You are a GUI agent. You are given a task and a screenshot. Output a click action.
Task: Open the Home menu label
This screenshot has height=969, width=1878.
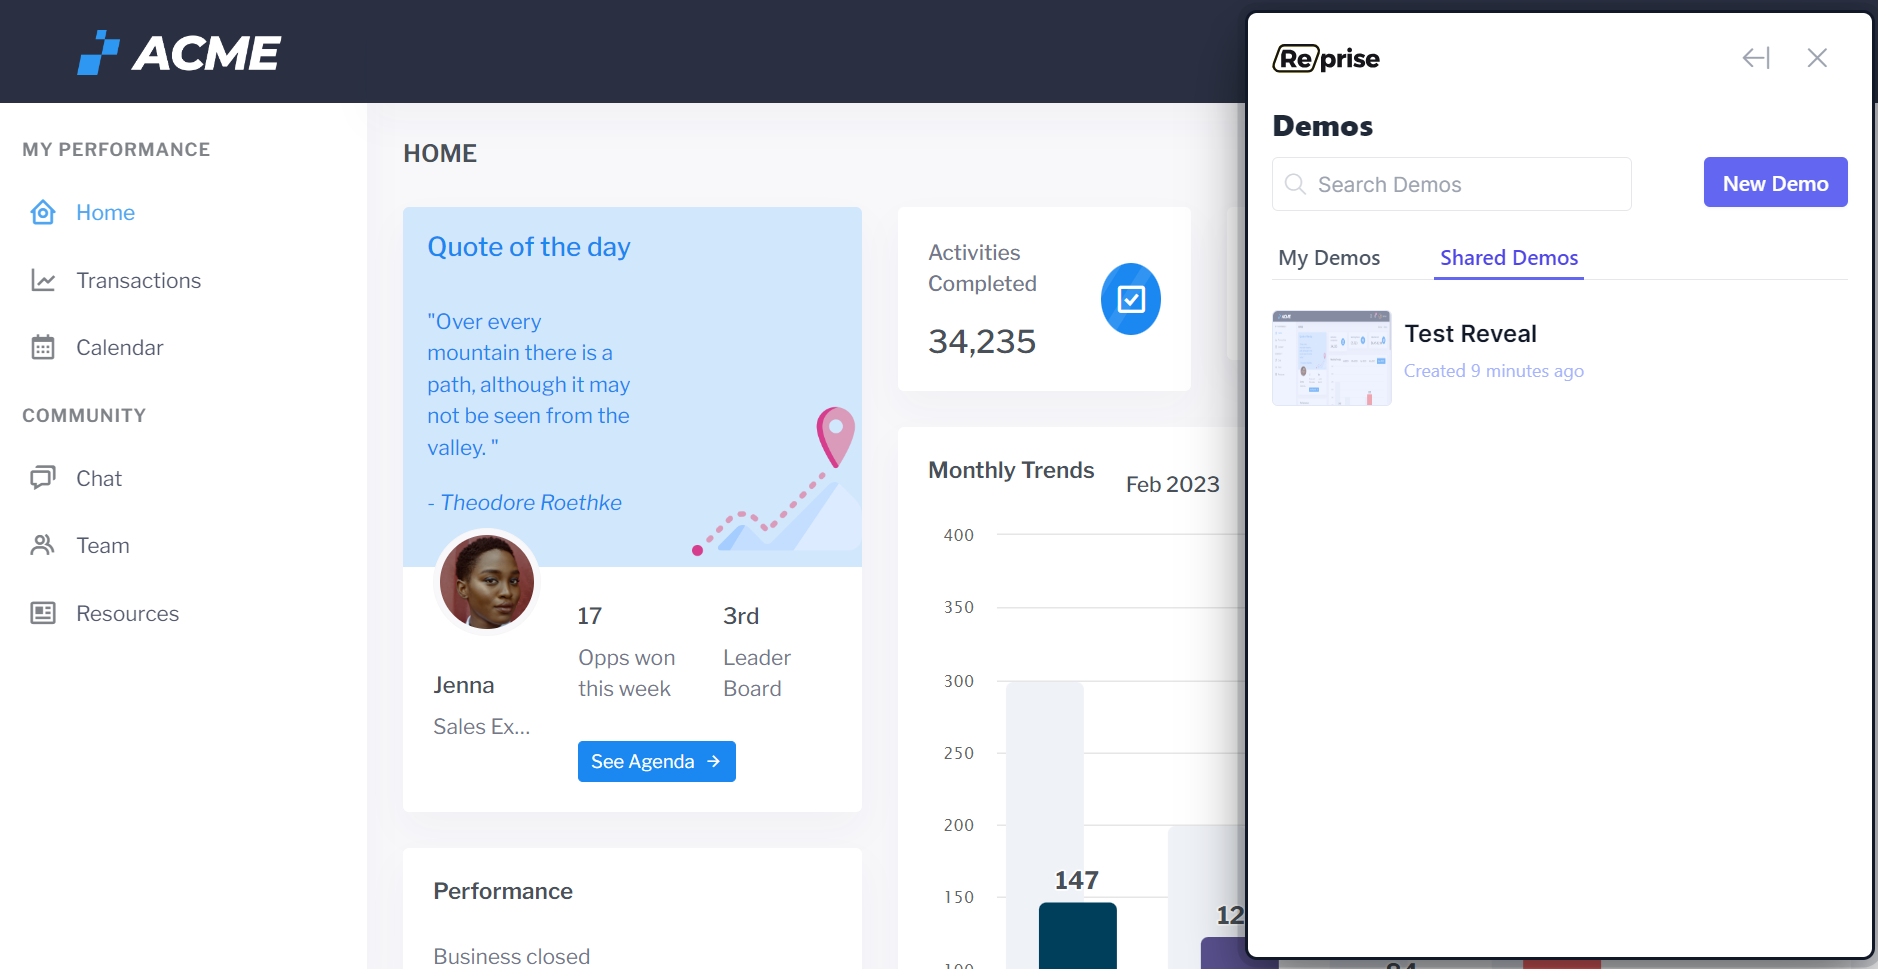tap(105, 212)
